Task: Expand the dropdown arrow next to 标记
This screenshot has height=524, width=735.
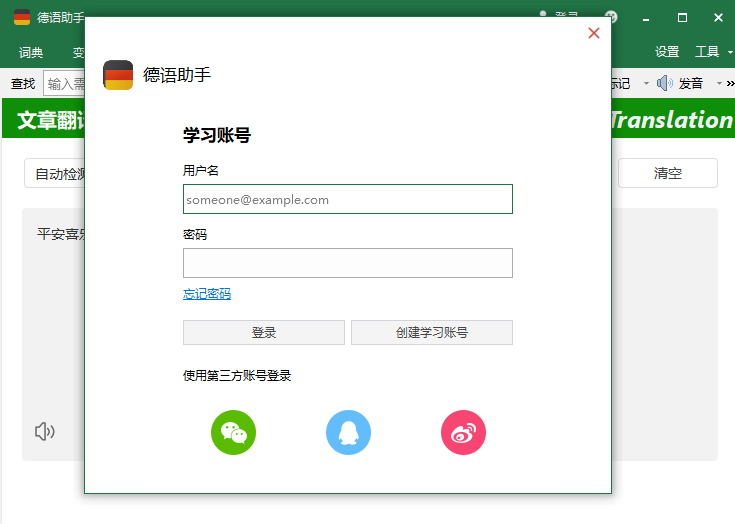Action: click(646, 83)
